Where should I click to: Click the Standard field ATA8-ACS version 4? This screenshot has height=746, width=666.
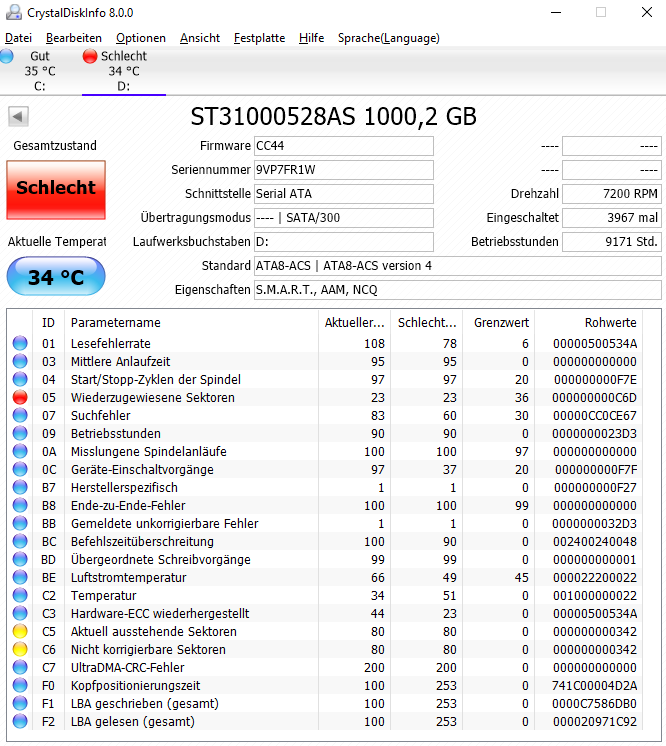click(x=458, y=265)
